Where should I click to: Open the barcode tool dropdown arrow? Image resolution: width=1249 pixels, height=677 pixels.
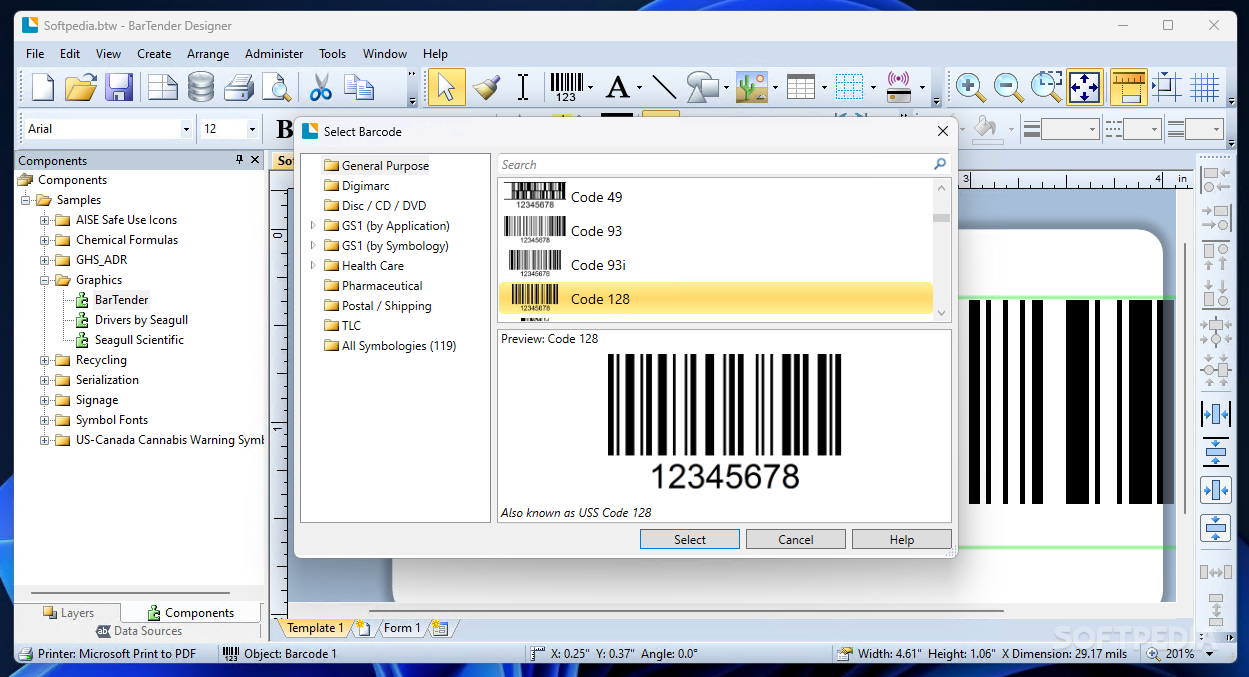click(591, 88)
